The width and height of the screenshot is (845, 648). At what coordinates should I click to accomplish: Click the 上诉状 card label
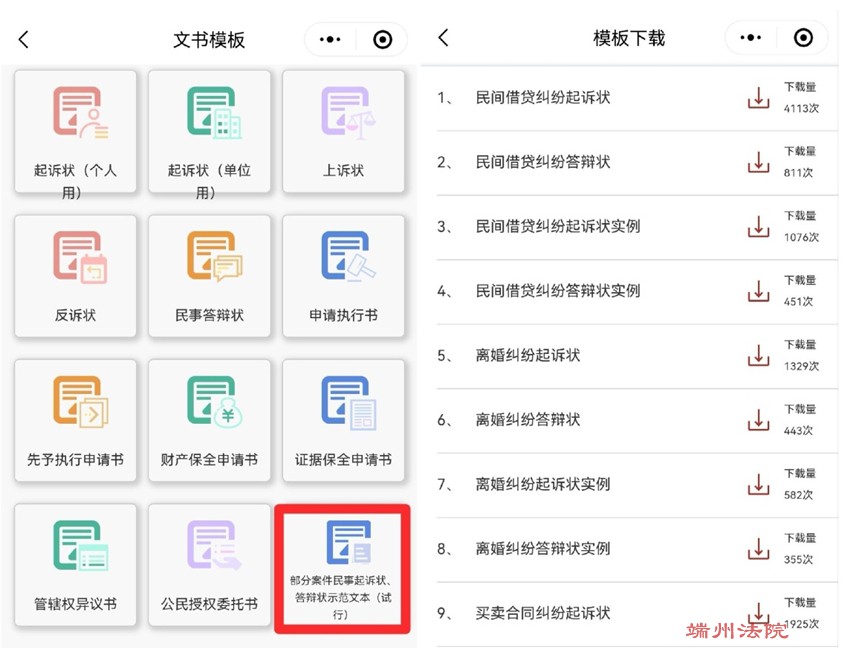coord(343,170)
